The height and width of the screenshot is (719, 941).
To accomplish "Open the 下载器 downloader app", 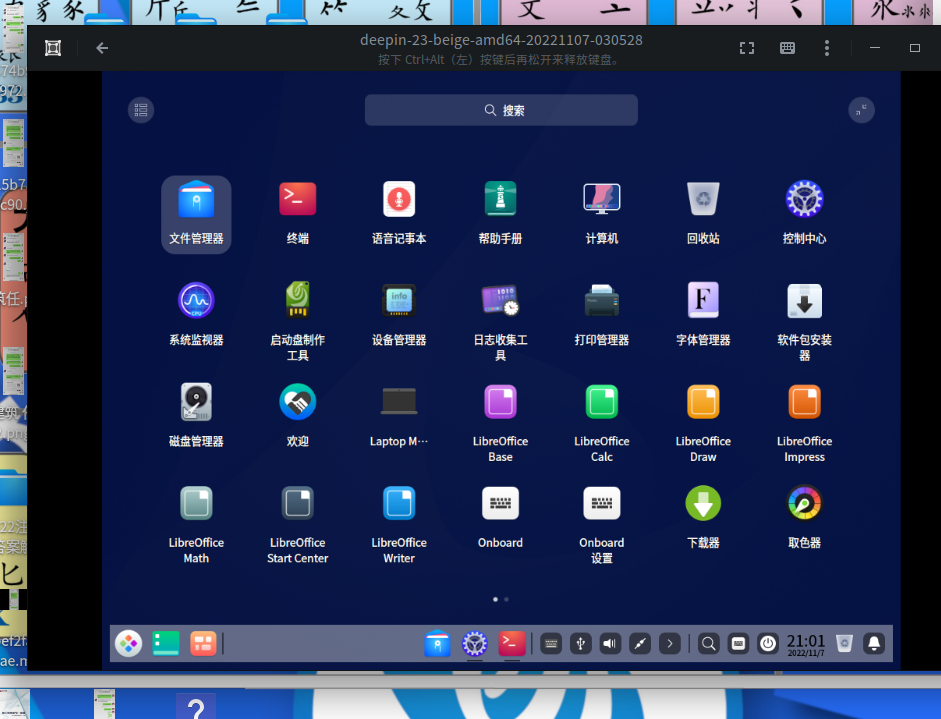I will [703, 503].
